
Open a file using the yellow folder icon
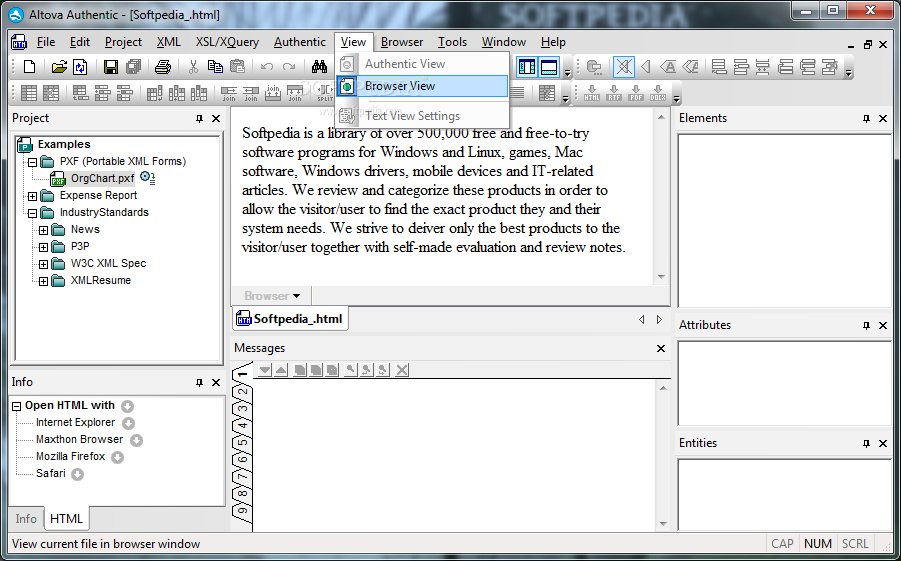tap(59, 67)
